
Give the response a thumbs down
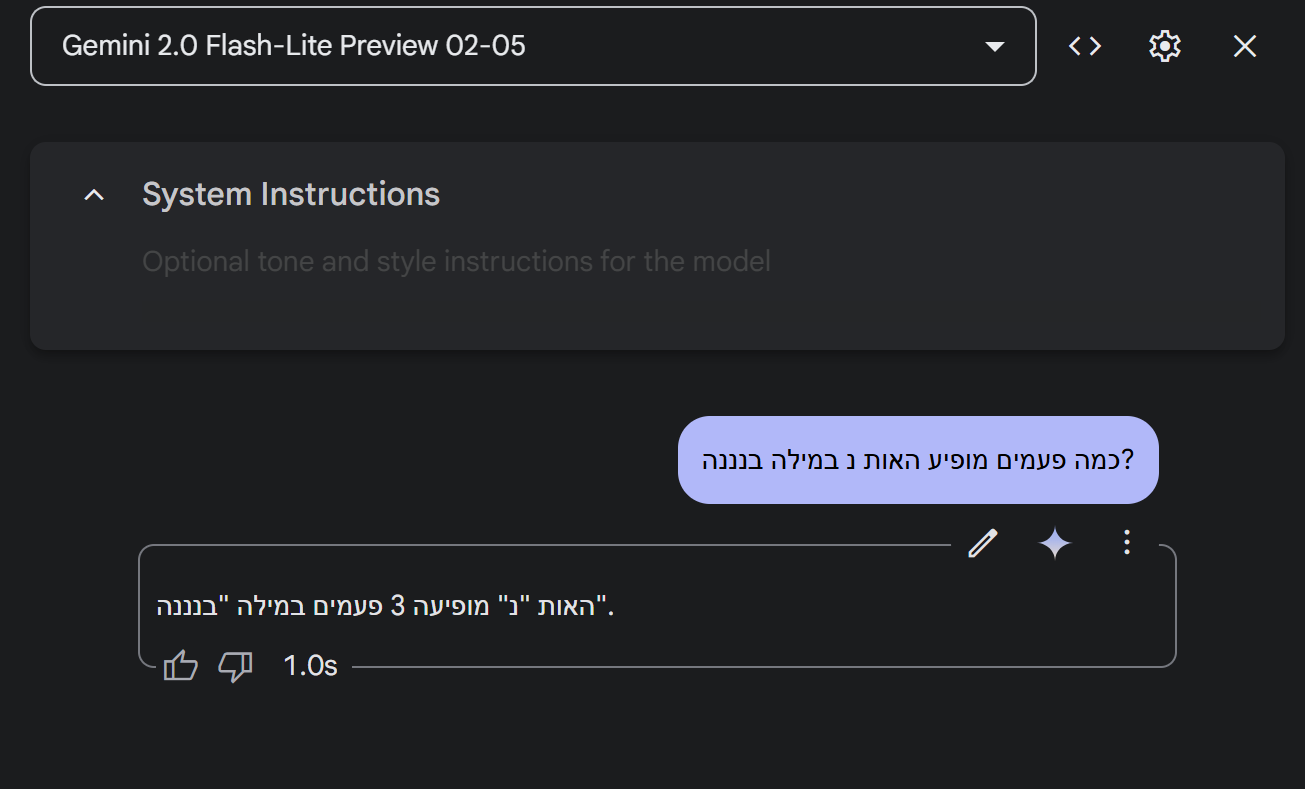(235, 666)
